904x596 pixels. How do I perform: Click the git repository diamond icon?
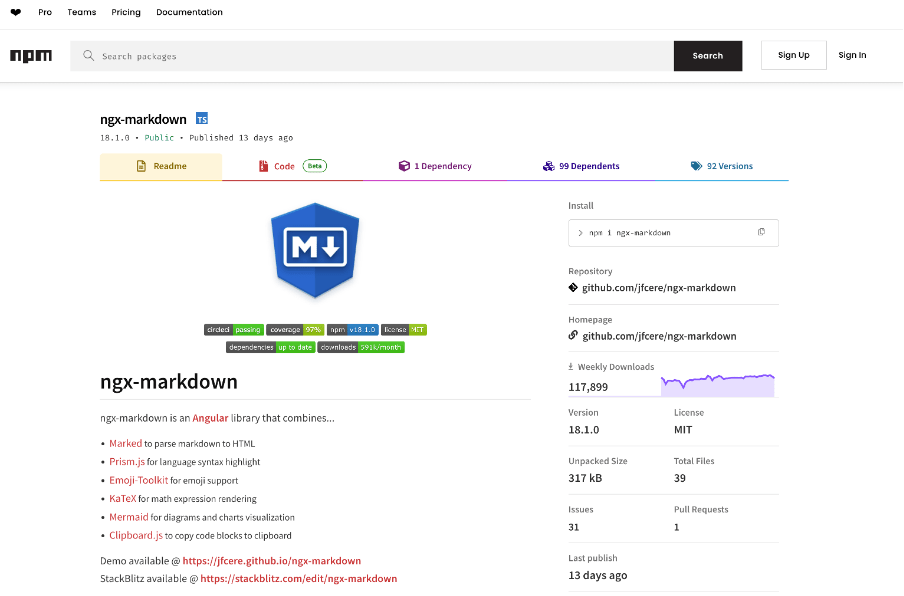(573, 287)
